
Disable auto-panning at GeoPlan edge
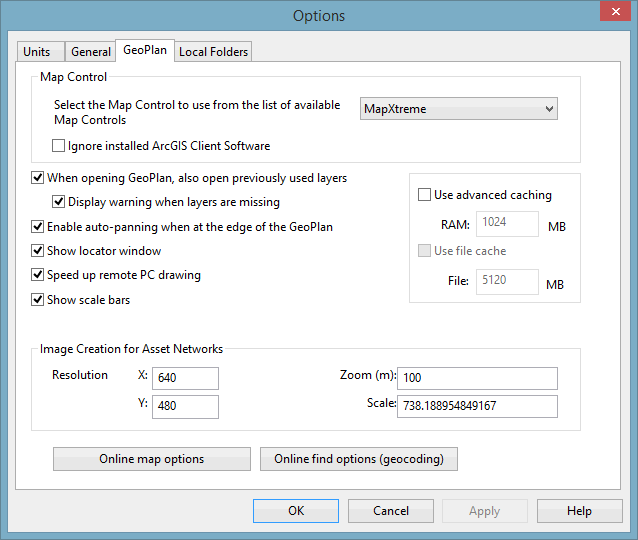click(x=38, y=227)
